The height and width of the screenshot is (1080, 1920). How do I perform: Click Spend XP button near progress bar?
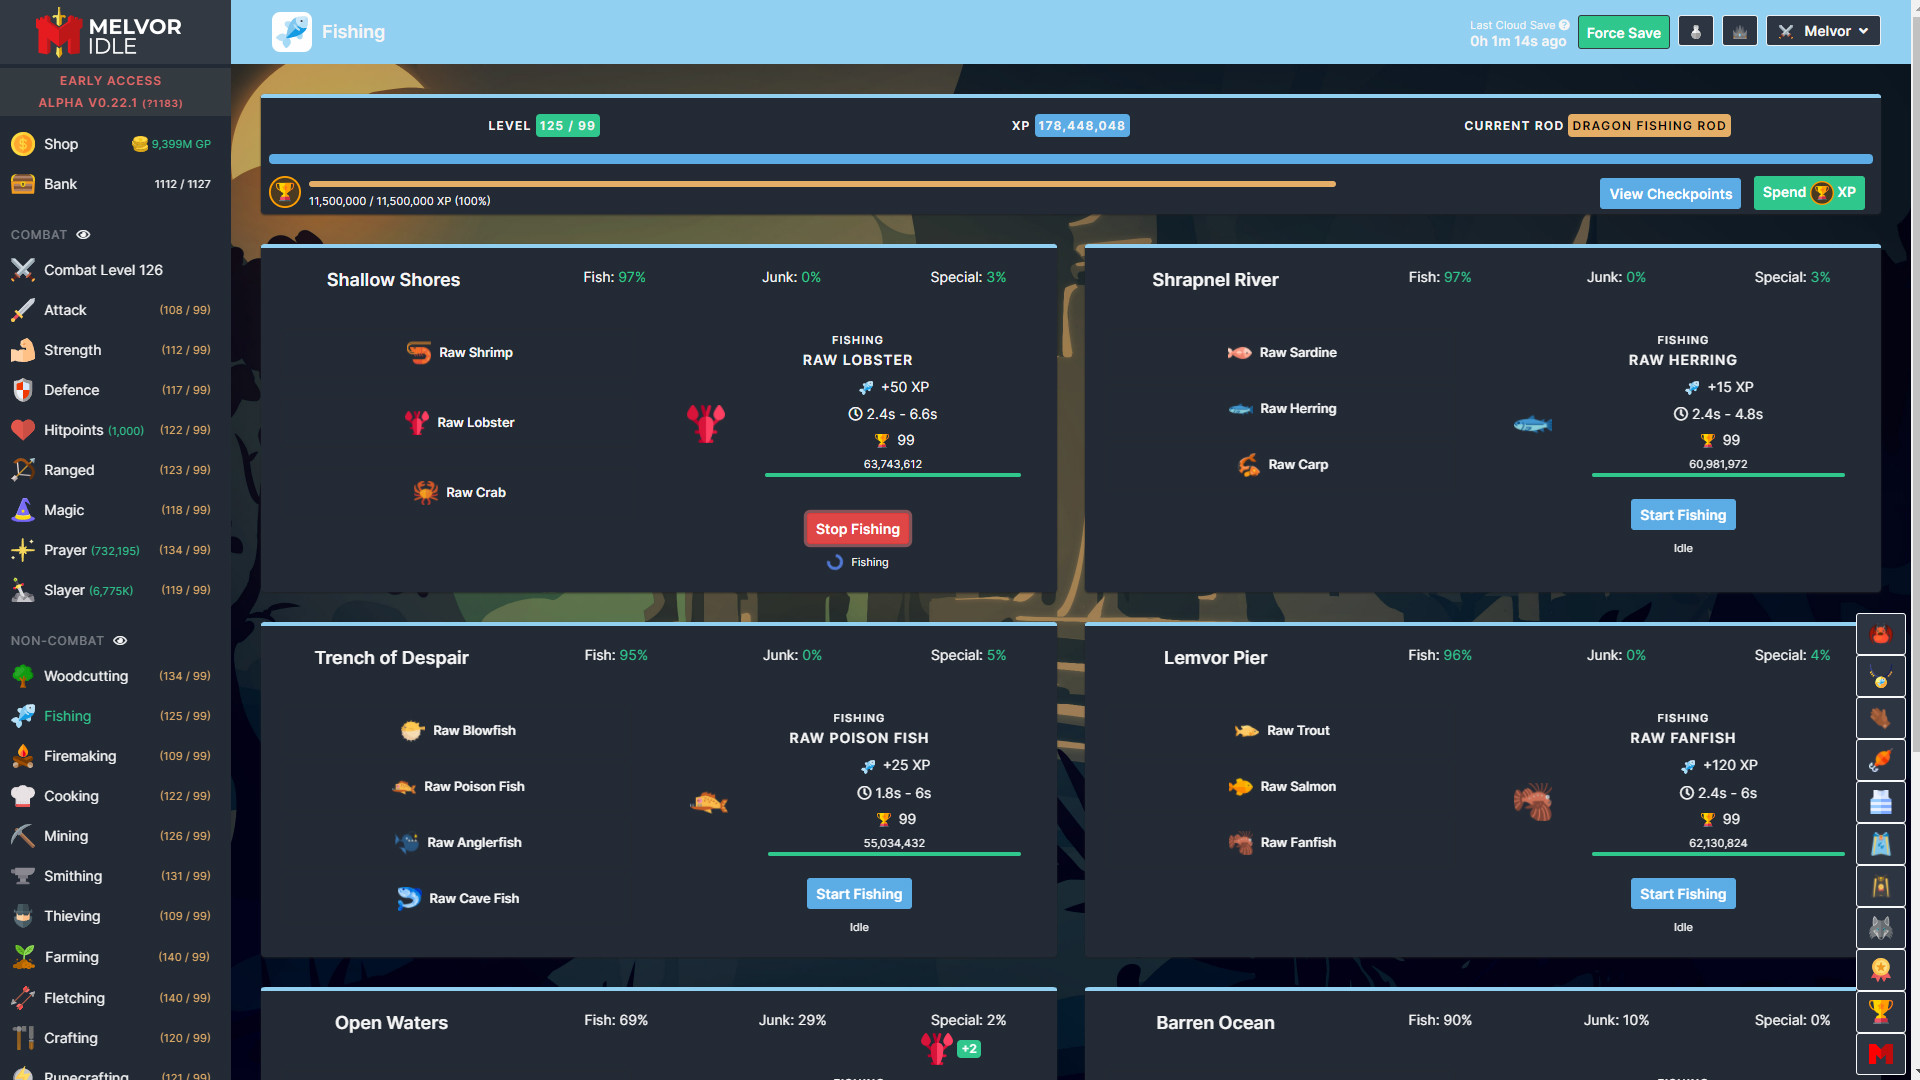tap(1811, 193)
